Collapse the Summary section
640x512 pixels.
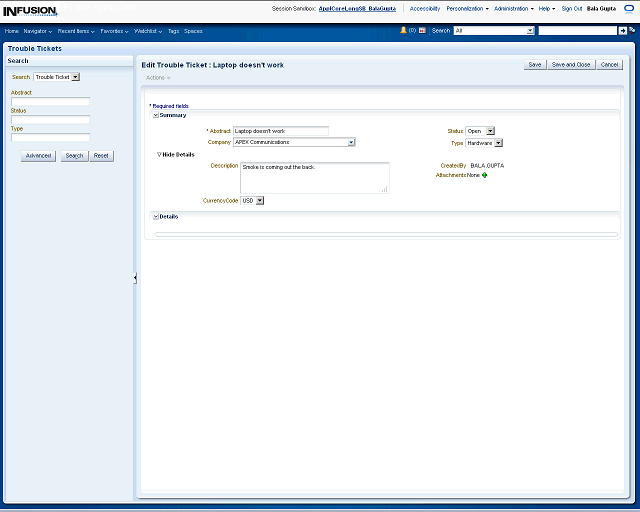click(156, 116)
